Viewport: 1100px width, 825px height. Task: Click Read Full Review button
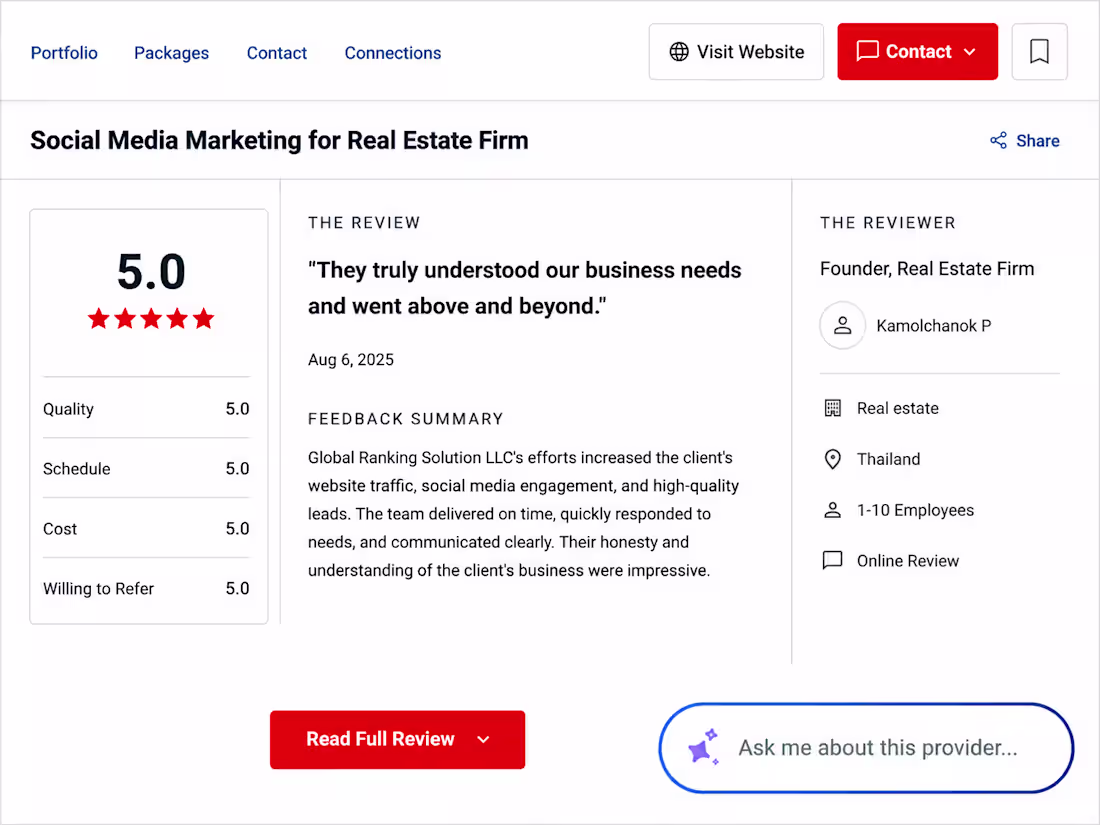[x=397, y=739]
